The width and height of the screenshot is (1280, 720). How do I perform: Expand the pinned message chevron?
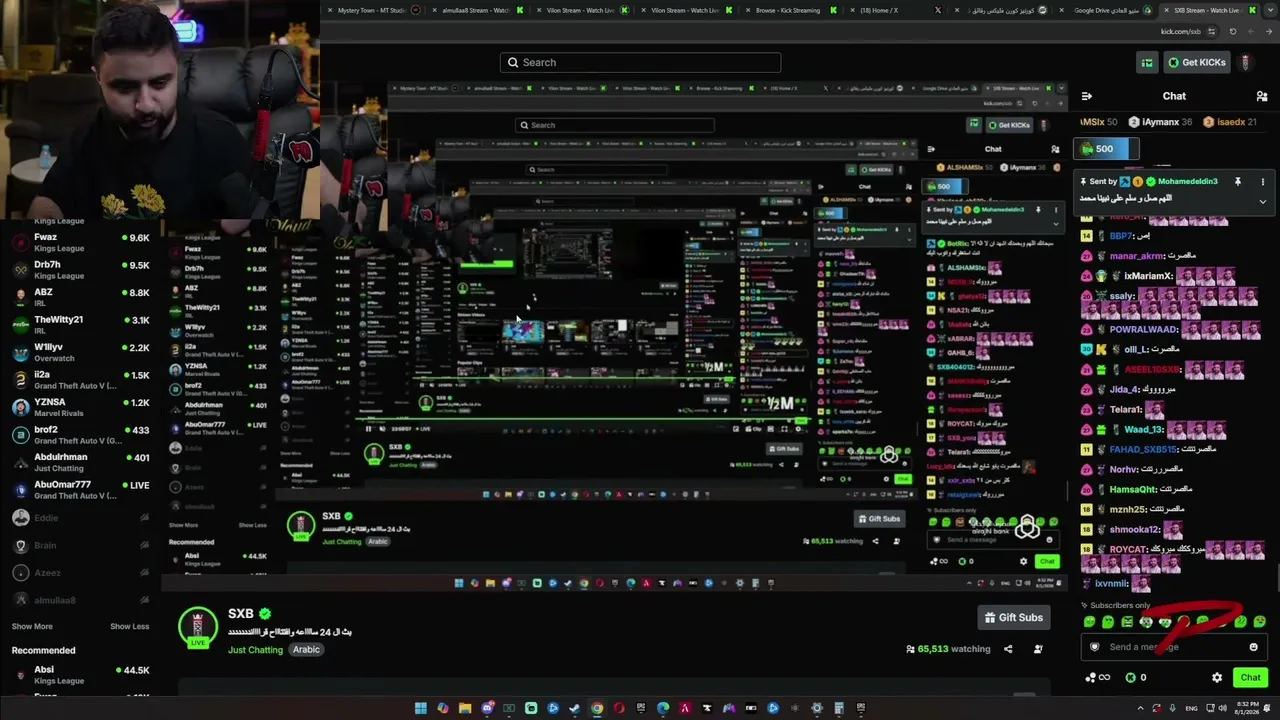tap(1262, 201)
